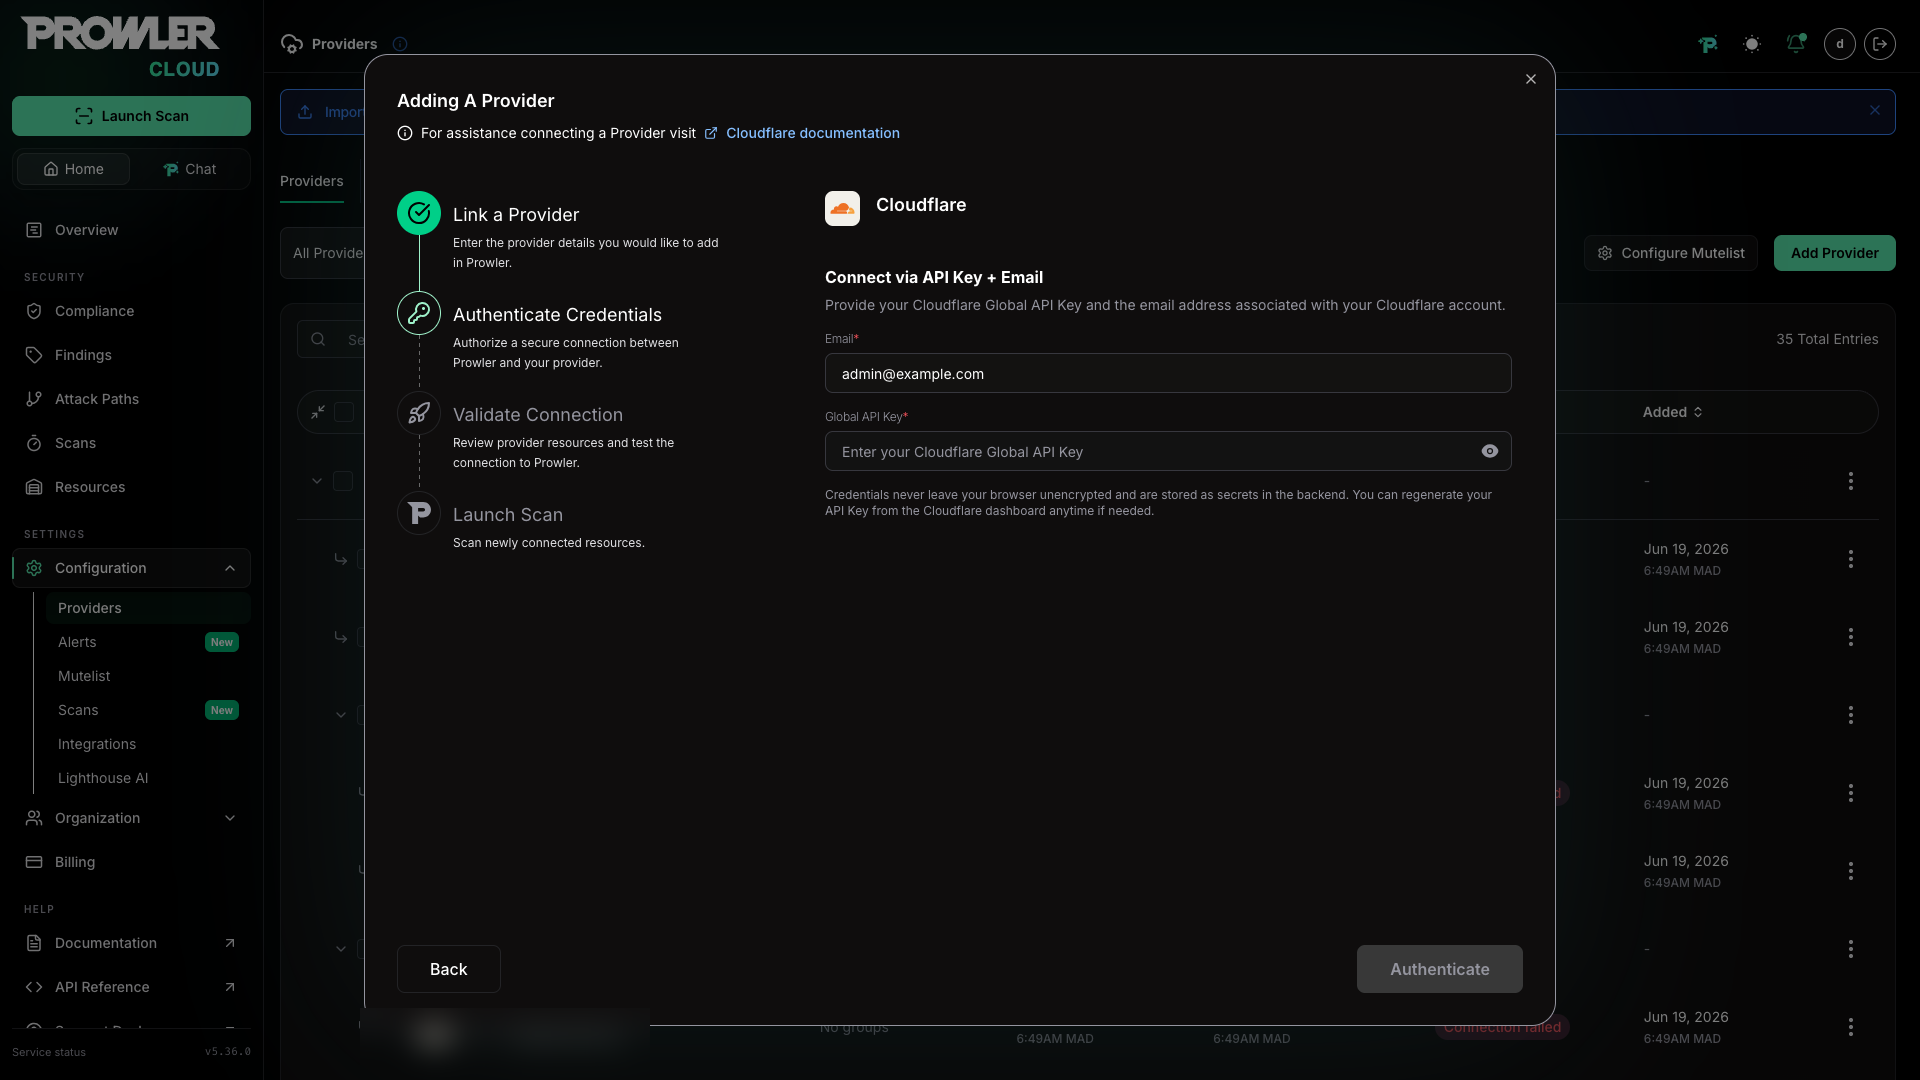The image size is (1920, 1080).
Task: Expand the Organization section chevron
Action: pyautogui.click(x=230, y=818)
